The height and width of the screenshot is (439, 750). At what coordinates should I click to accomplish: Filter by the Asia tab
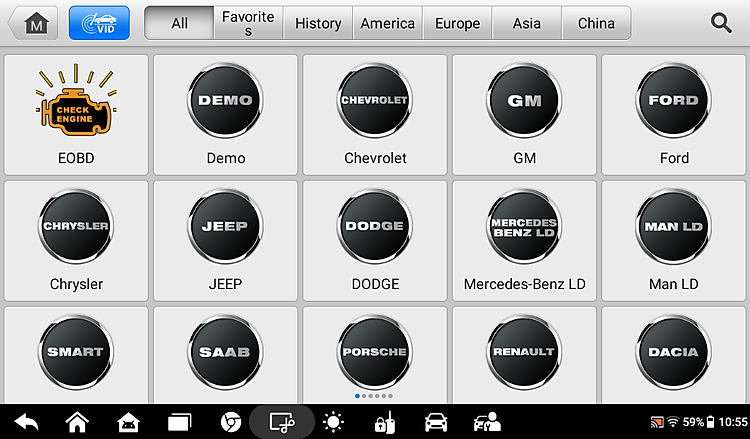(x=527, y=23)
